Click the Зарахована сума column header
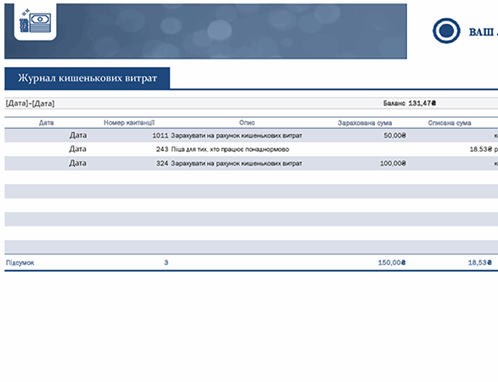 365,123
